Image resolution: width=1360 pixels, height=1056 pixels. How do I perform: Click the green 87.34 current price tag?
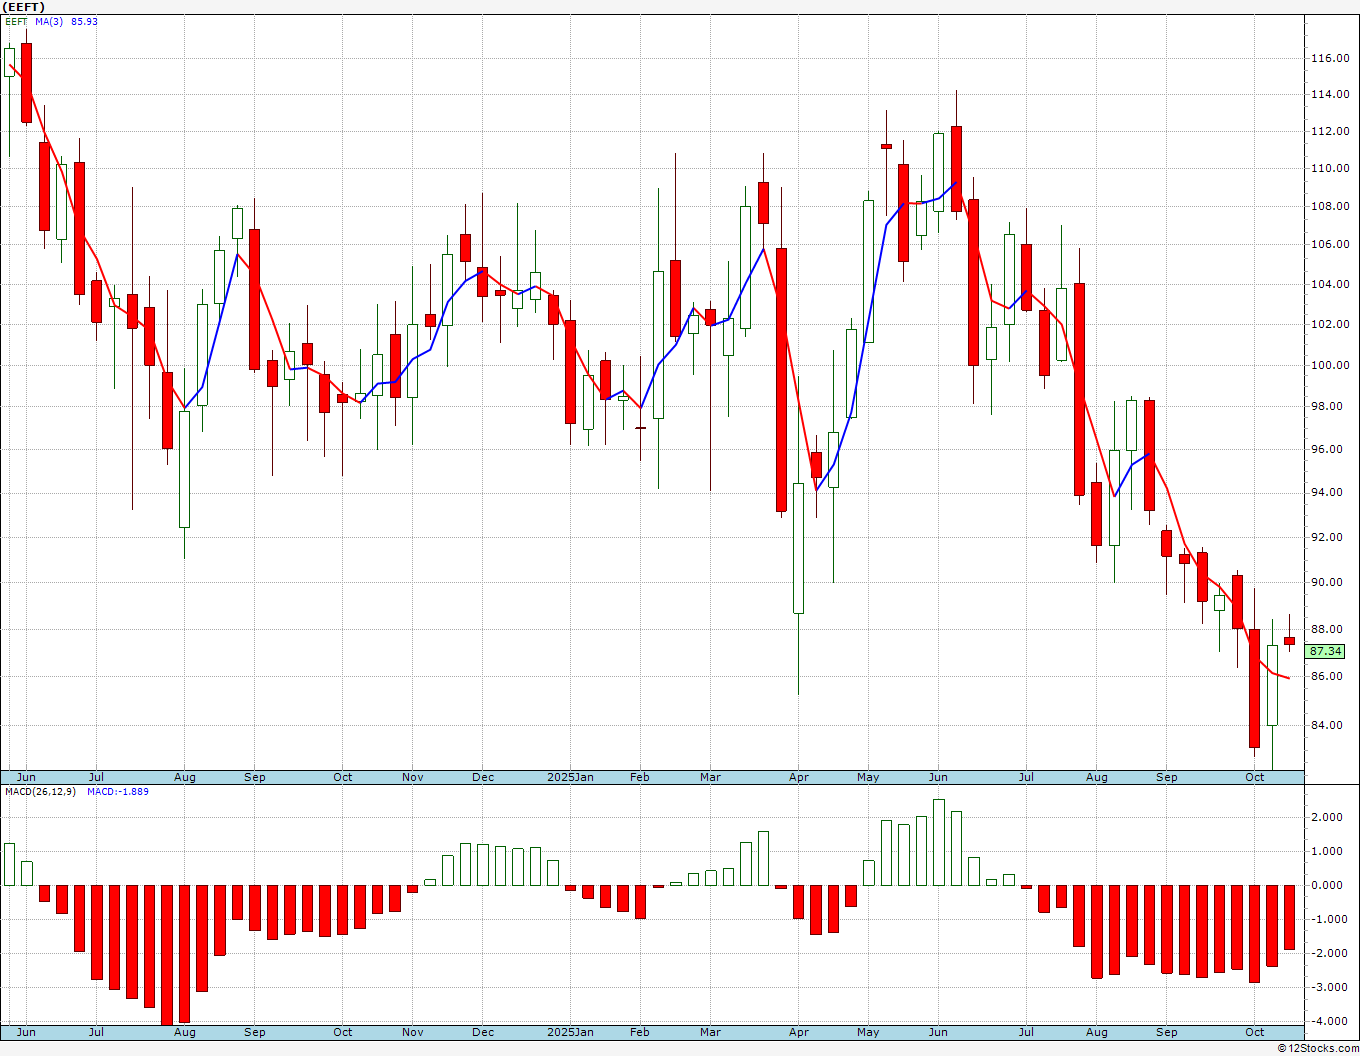[1325, 651]
